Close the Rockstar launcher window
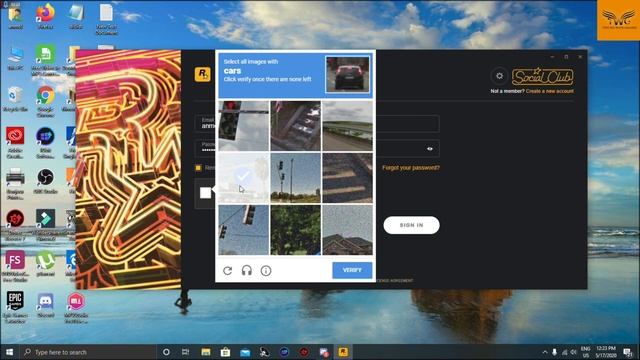The height and width of the screenshot is (360, 640). [x=580, y=57]
